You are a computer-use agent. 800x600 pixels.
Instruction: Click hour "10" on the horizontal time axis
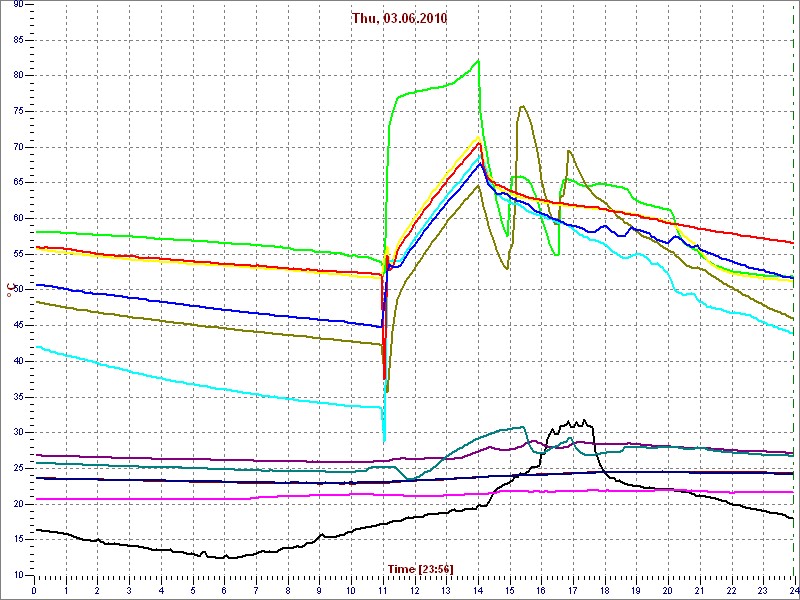[351, 591]
